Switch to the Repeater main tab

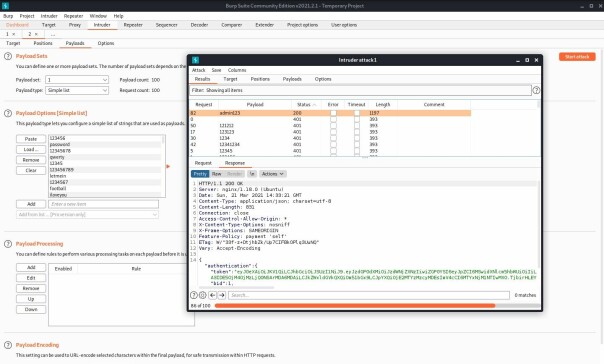click(x=133, y=25)
